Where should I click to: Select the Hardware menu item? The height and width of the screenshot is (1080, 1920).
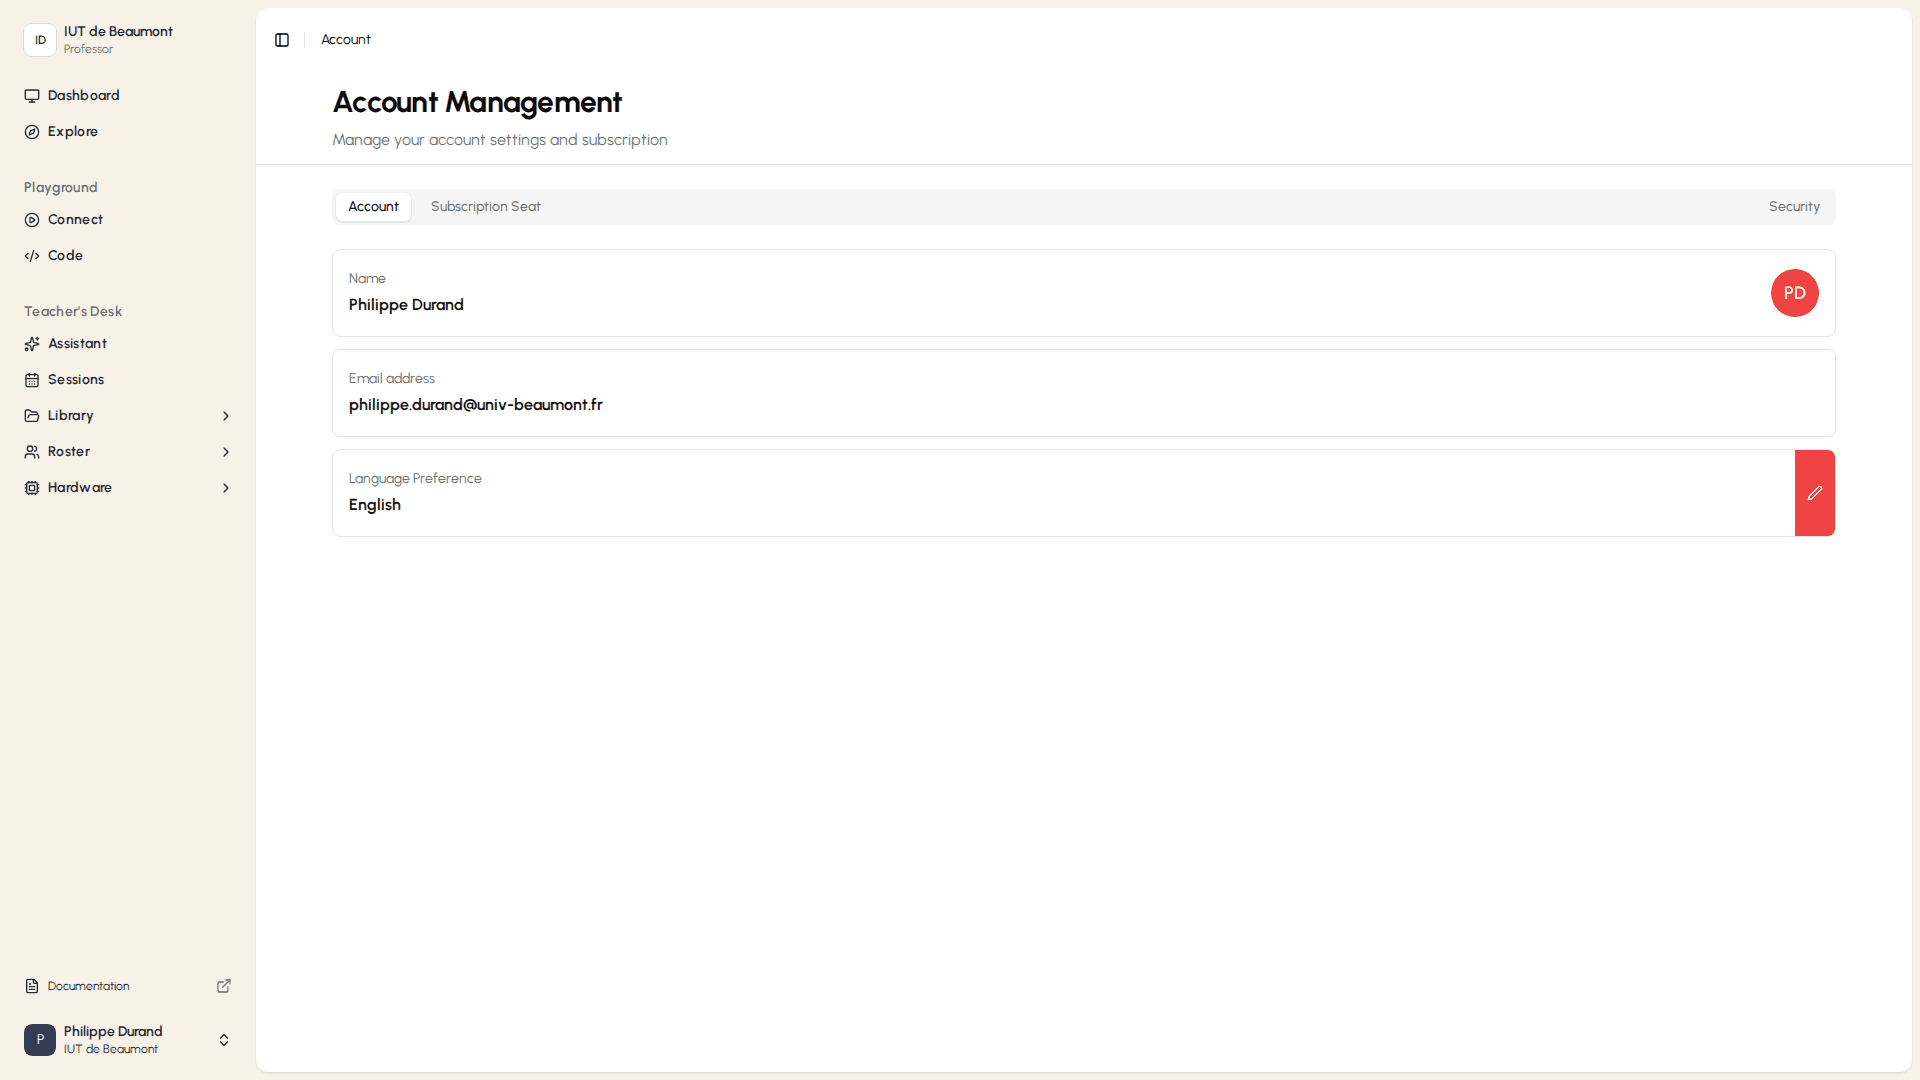(x=128, y=488)
